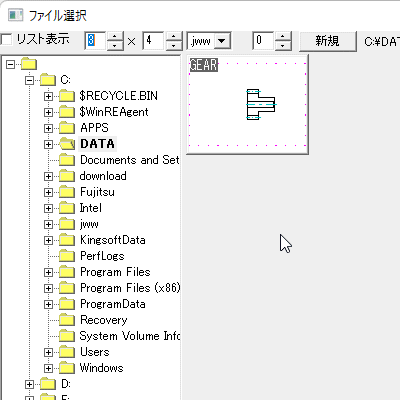Screen dimensions: 400x400
Task: Click the column count input field
Action: pos(95,41)
